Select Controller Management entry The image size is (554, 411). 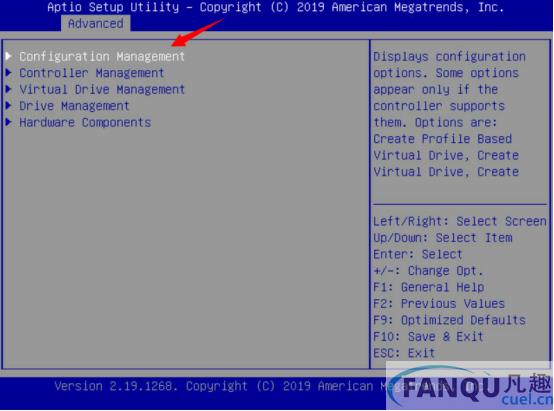pyautogui.click(x=92, y=73)
